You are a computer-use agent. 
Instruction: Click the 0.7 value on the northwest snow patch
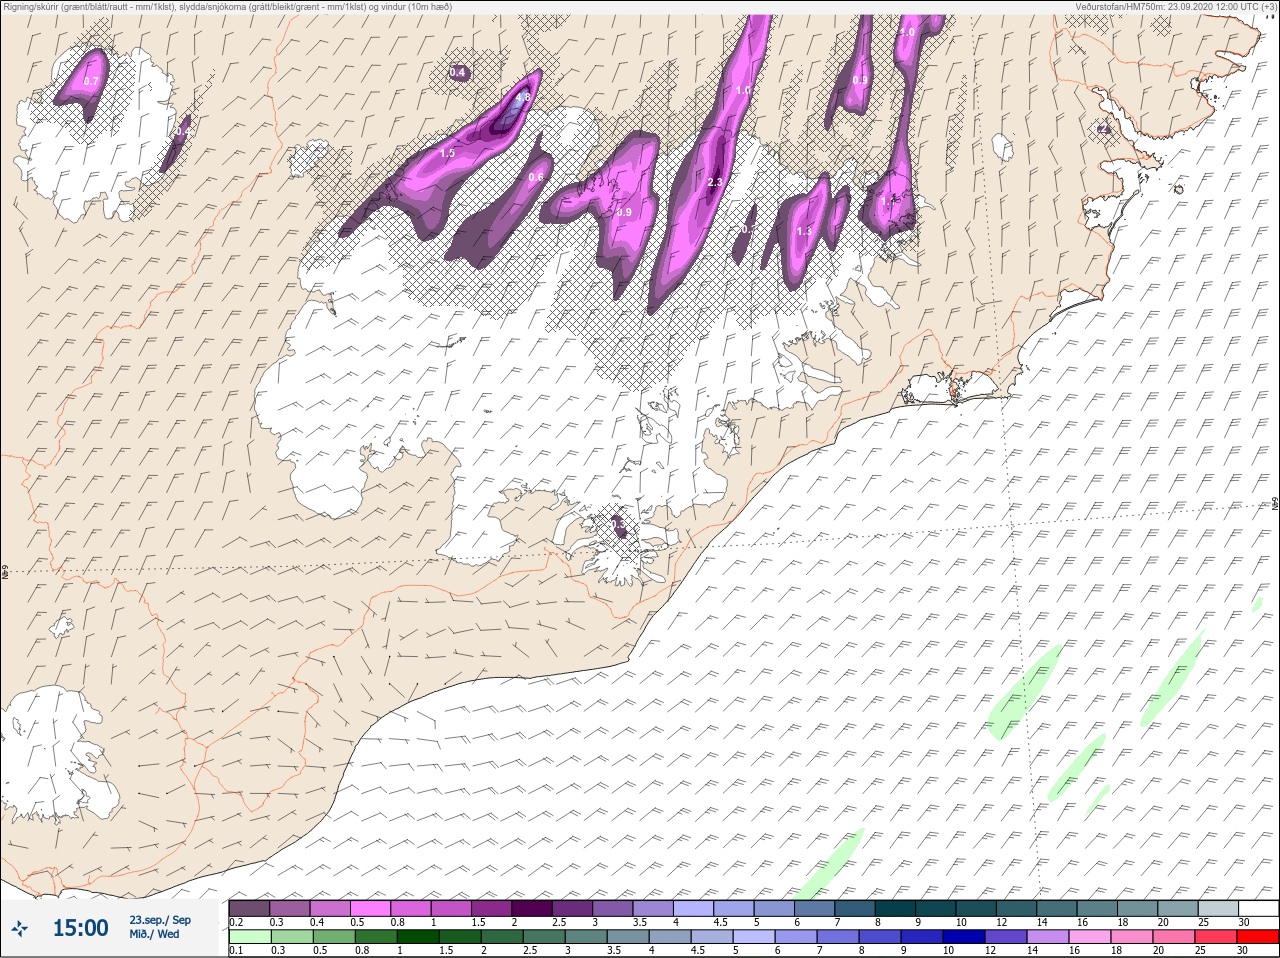point(91,81)
